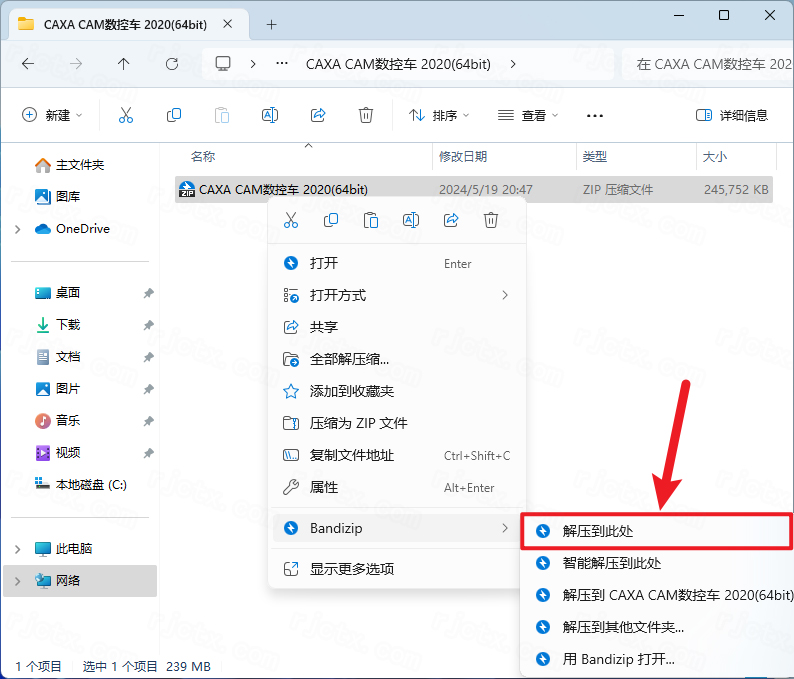Screen dimensions: 794x679
Task: Toggle the 详细信息 details pane button
Action: tap(732, 115)
